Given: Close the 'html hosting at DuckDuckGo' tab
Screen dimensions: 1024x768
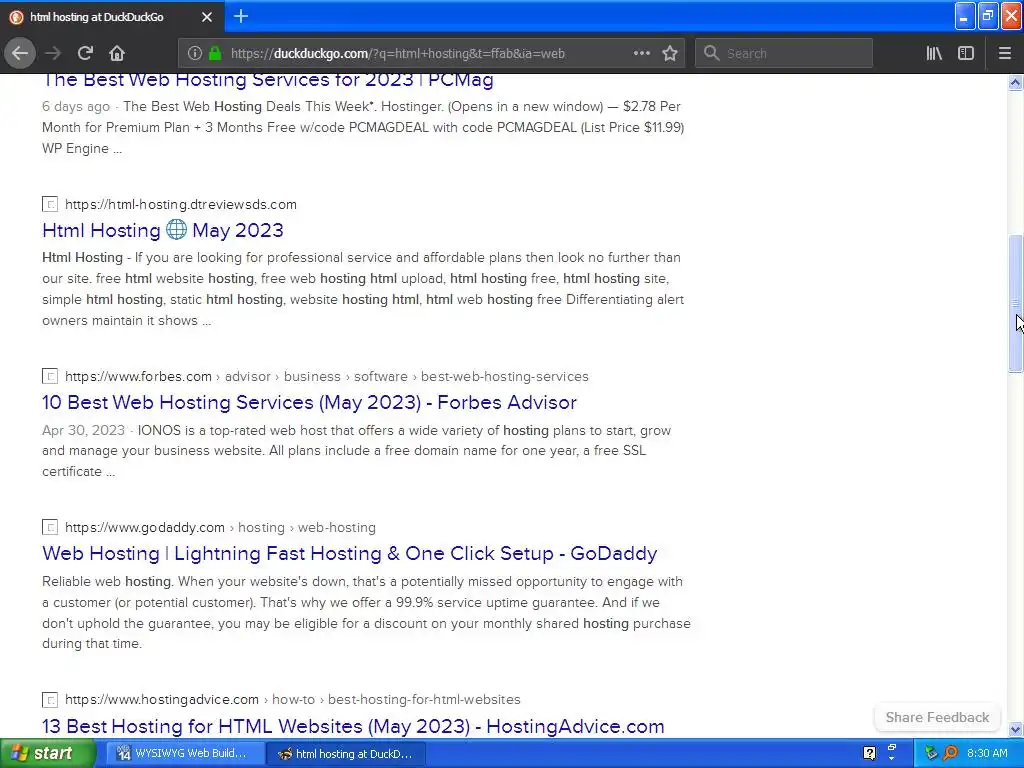Looking at the screenshot, I should pyautogui.click(x=207, y=17).
